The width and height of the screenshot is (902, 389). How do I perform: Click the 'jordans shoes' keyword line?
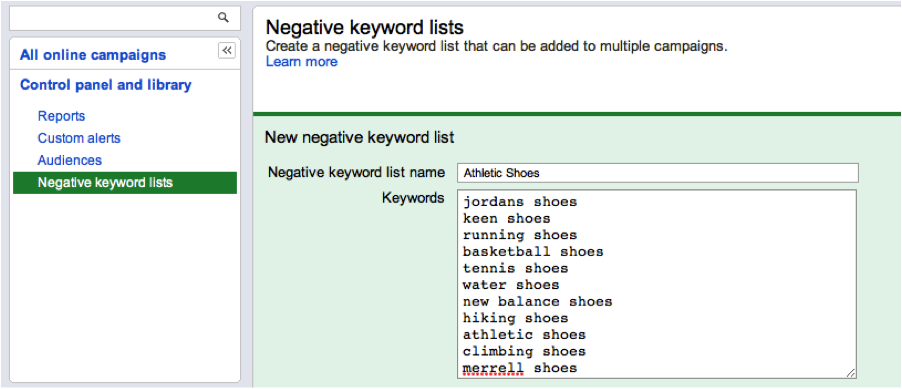(520, 202)
